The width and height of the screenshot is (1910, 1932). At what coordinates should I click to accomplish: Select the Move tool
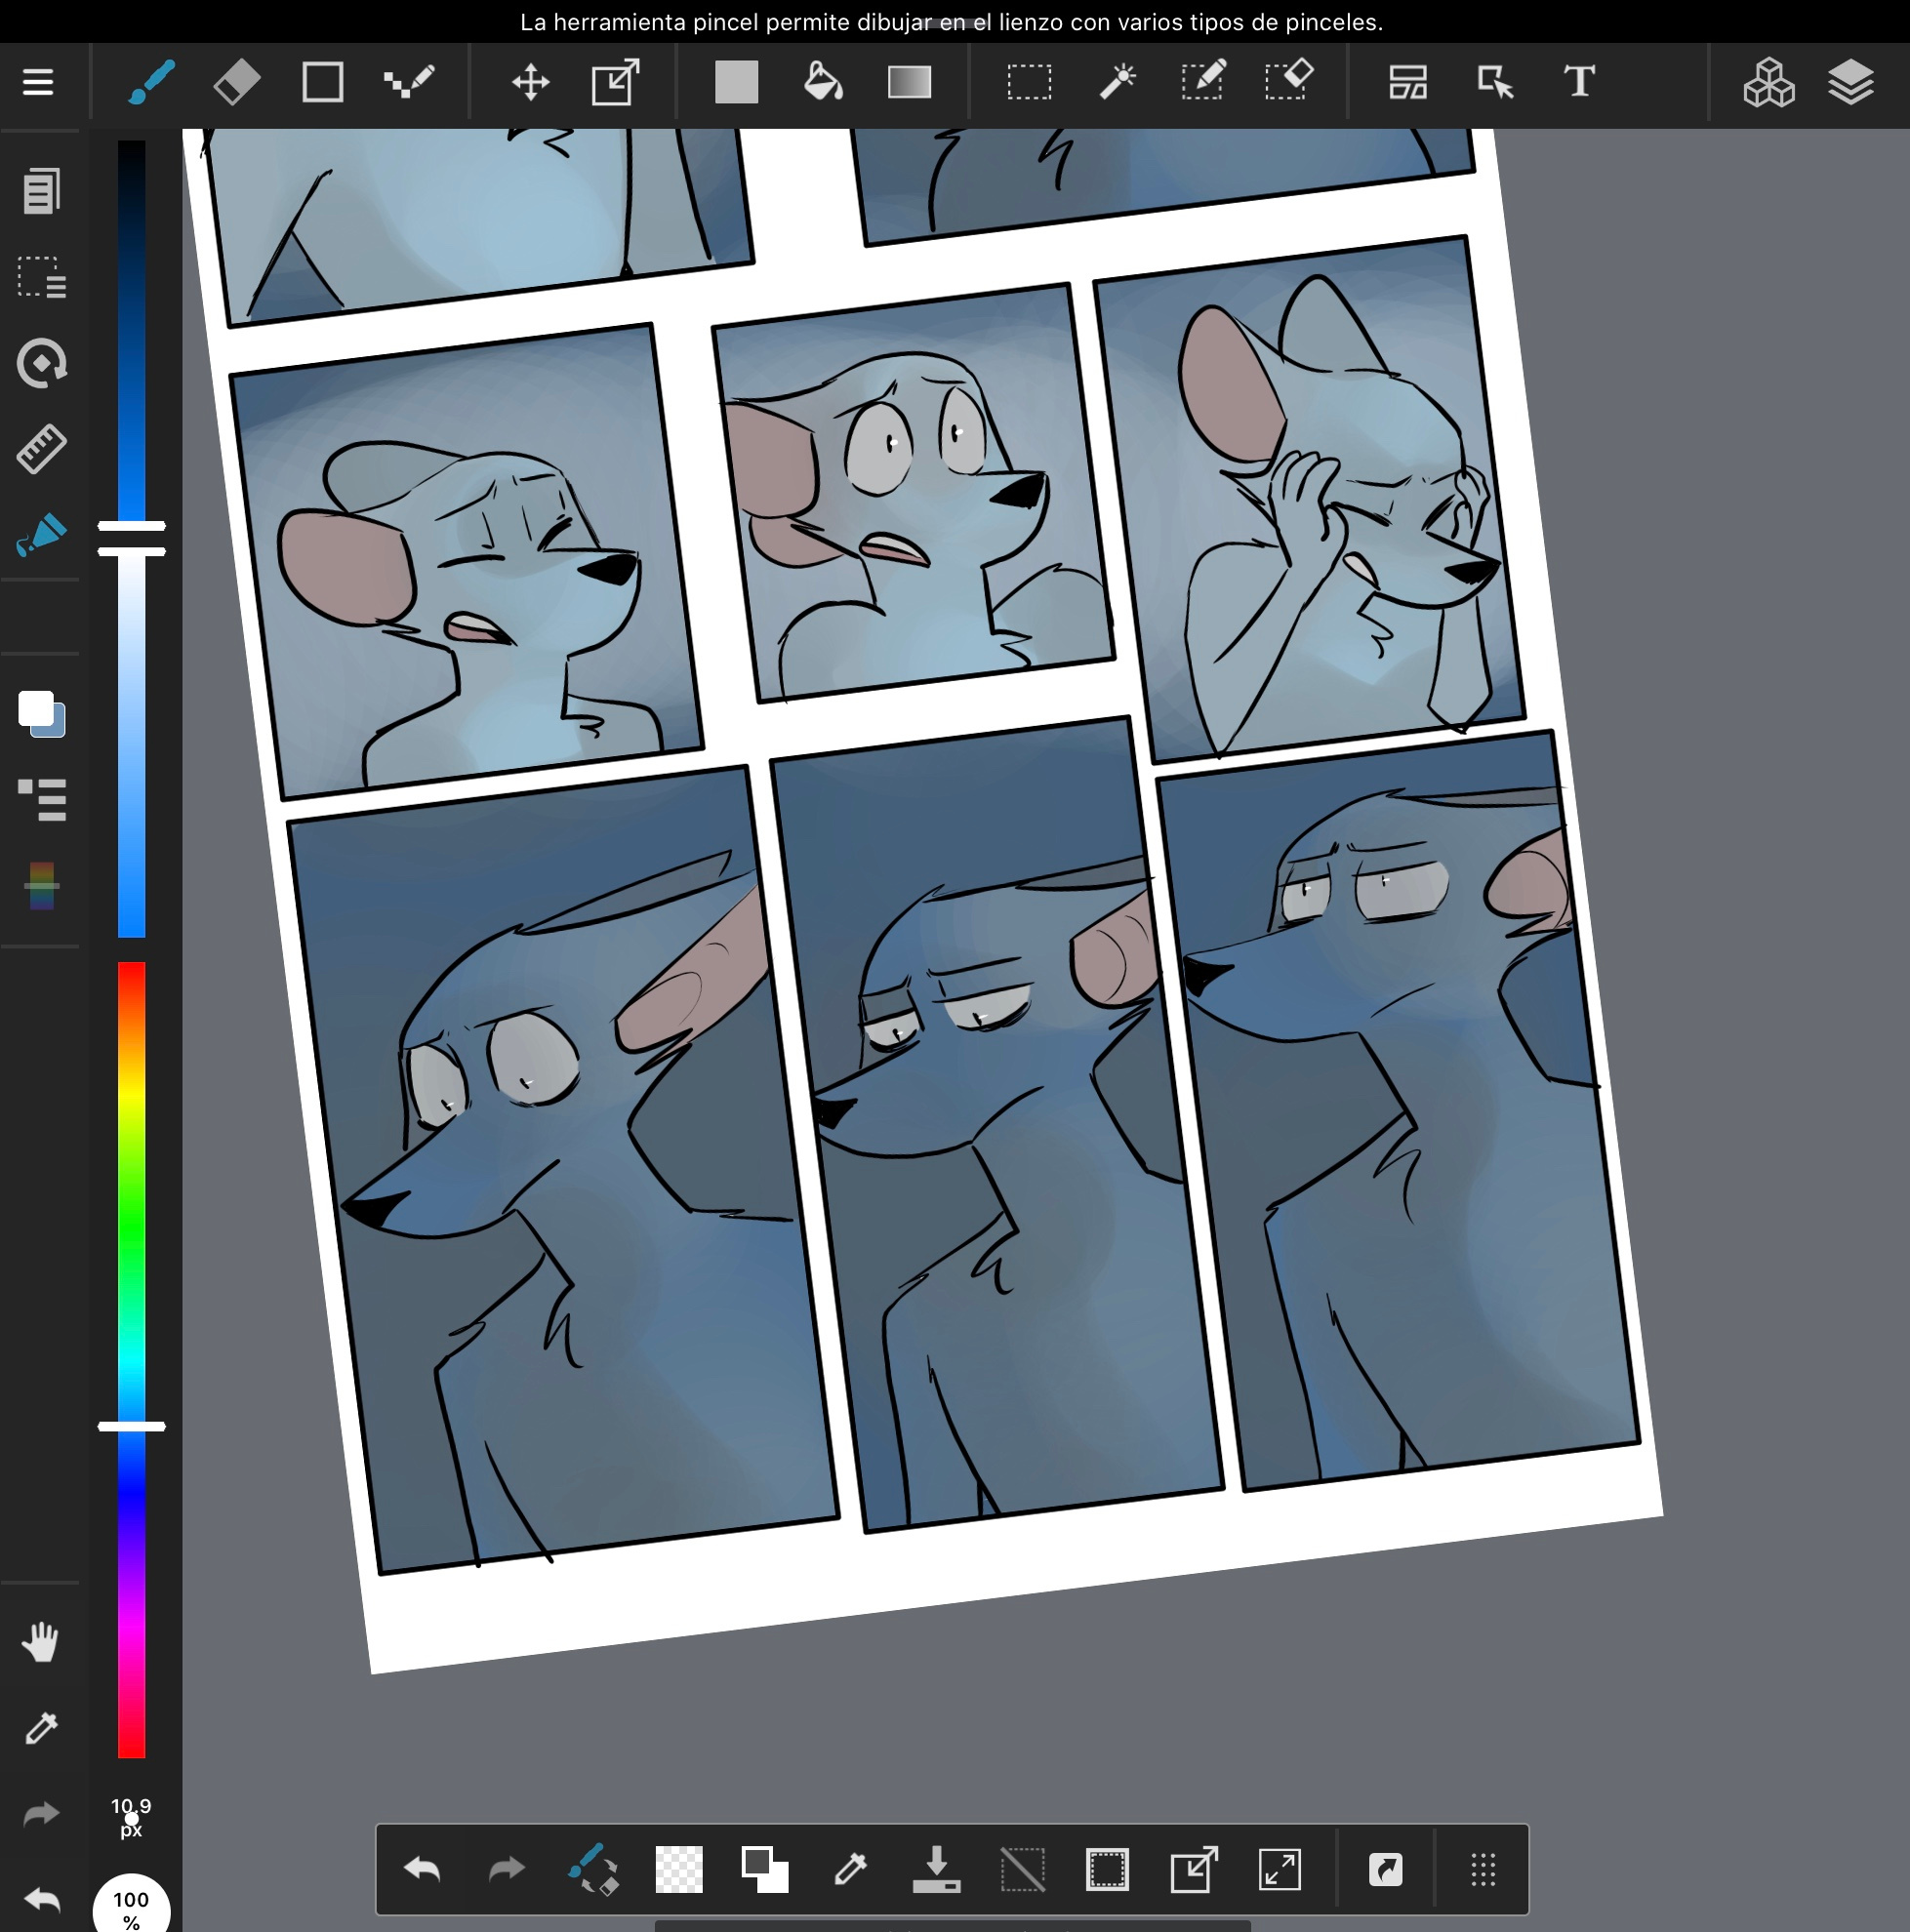pos(531,82)
